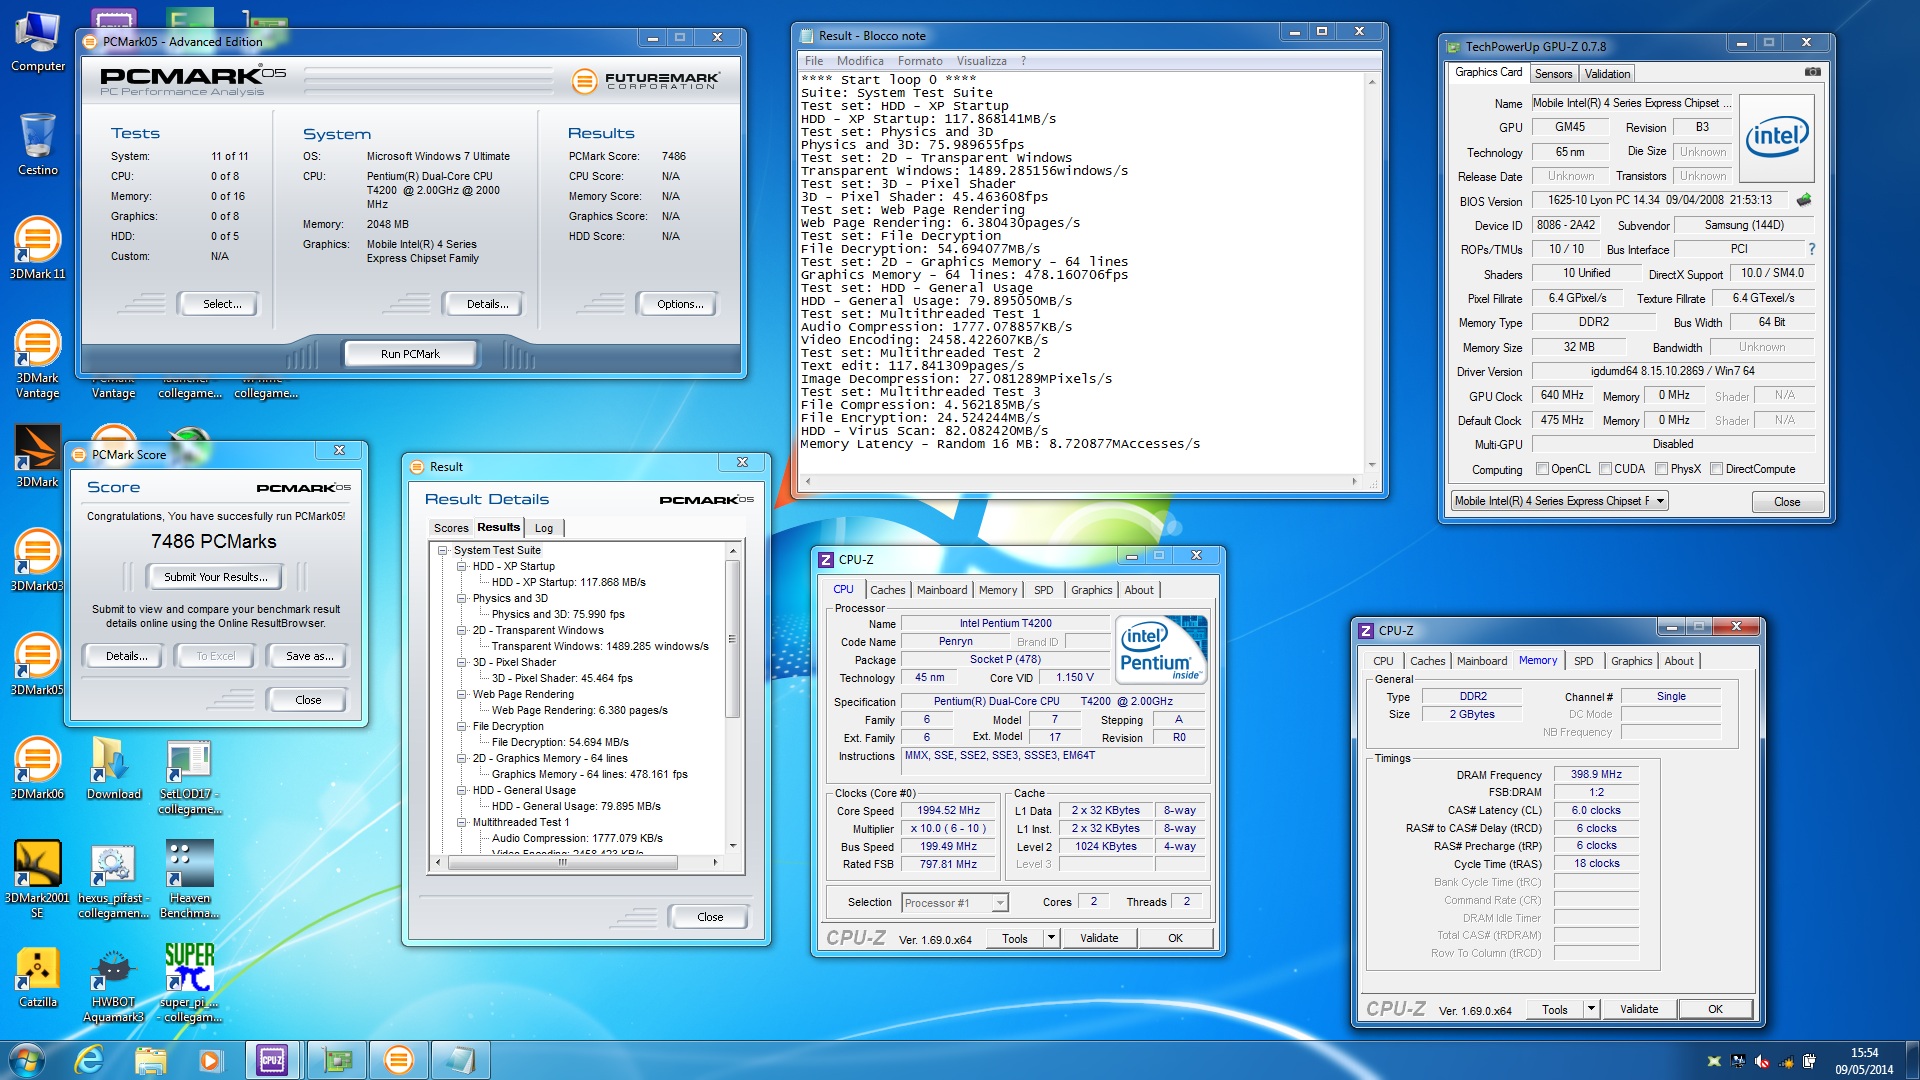The height and width of the screenshot is (1080, 1920).
Task: Switch to the Sensors tab in GPU-Z
Action: point(1553,74)
